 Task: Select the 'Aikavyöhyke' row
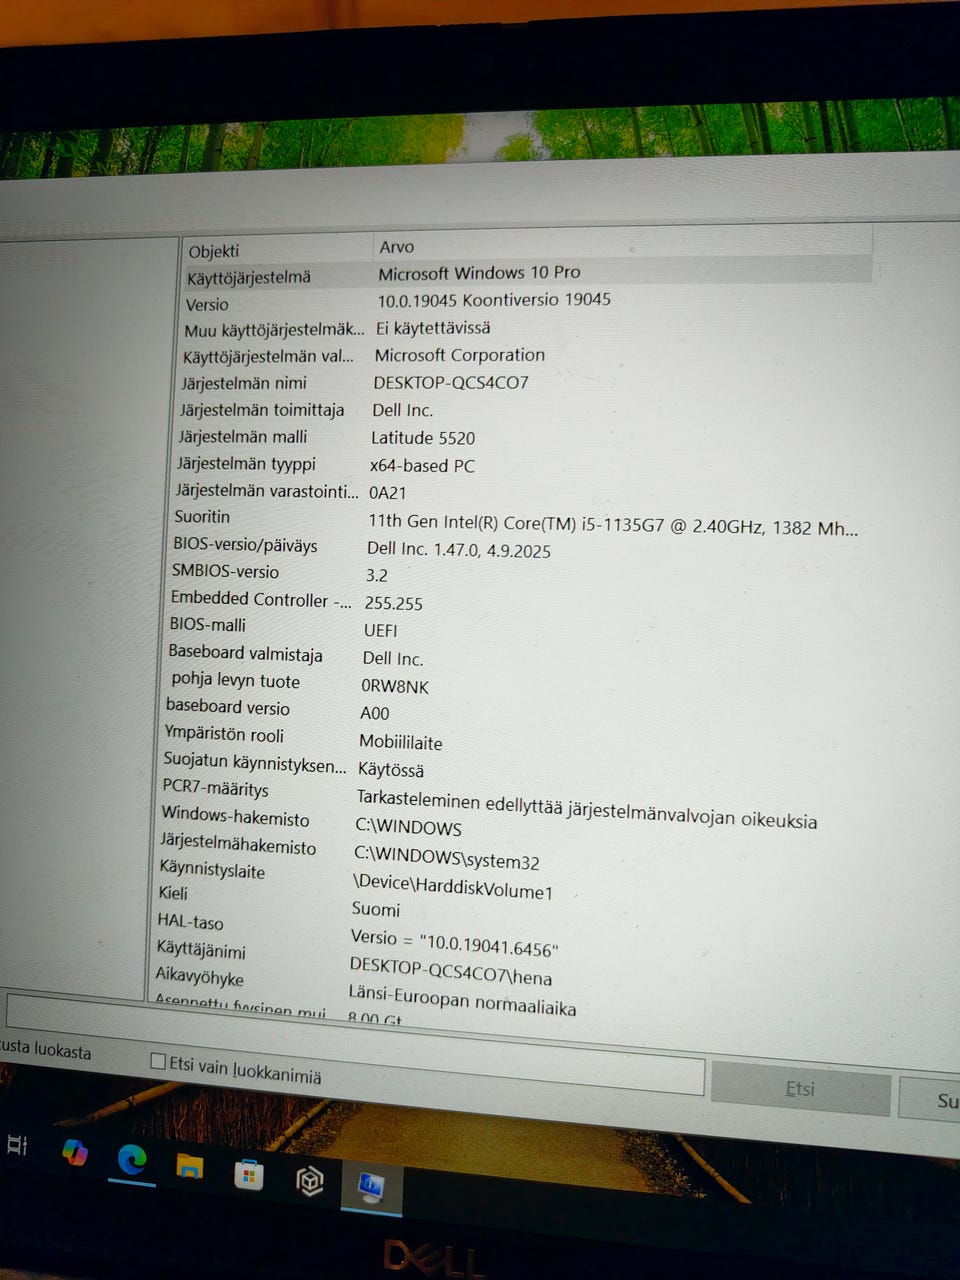(199, 977)
